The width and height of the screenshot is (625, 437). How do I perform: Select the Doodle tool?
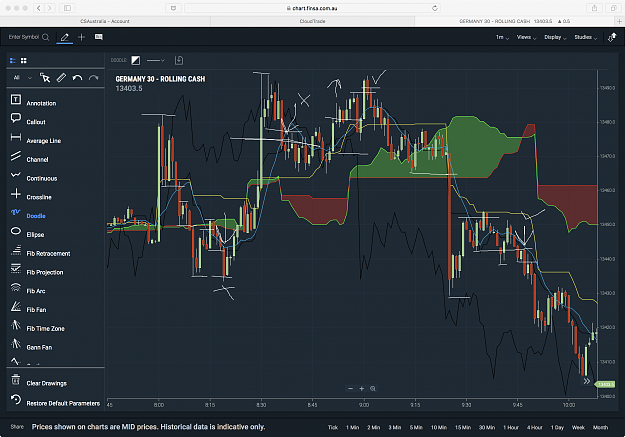click(x=28, y=215)
